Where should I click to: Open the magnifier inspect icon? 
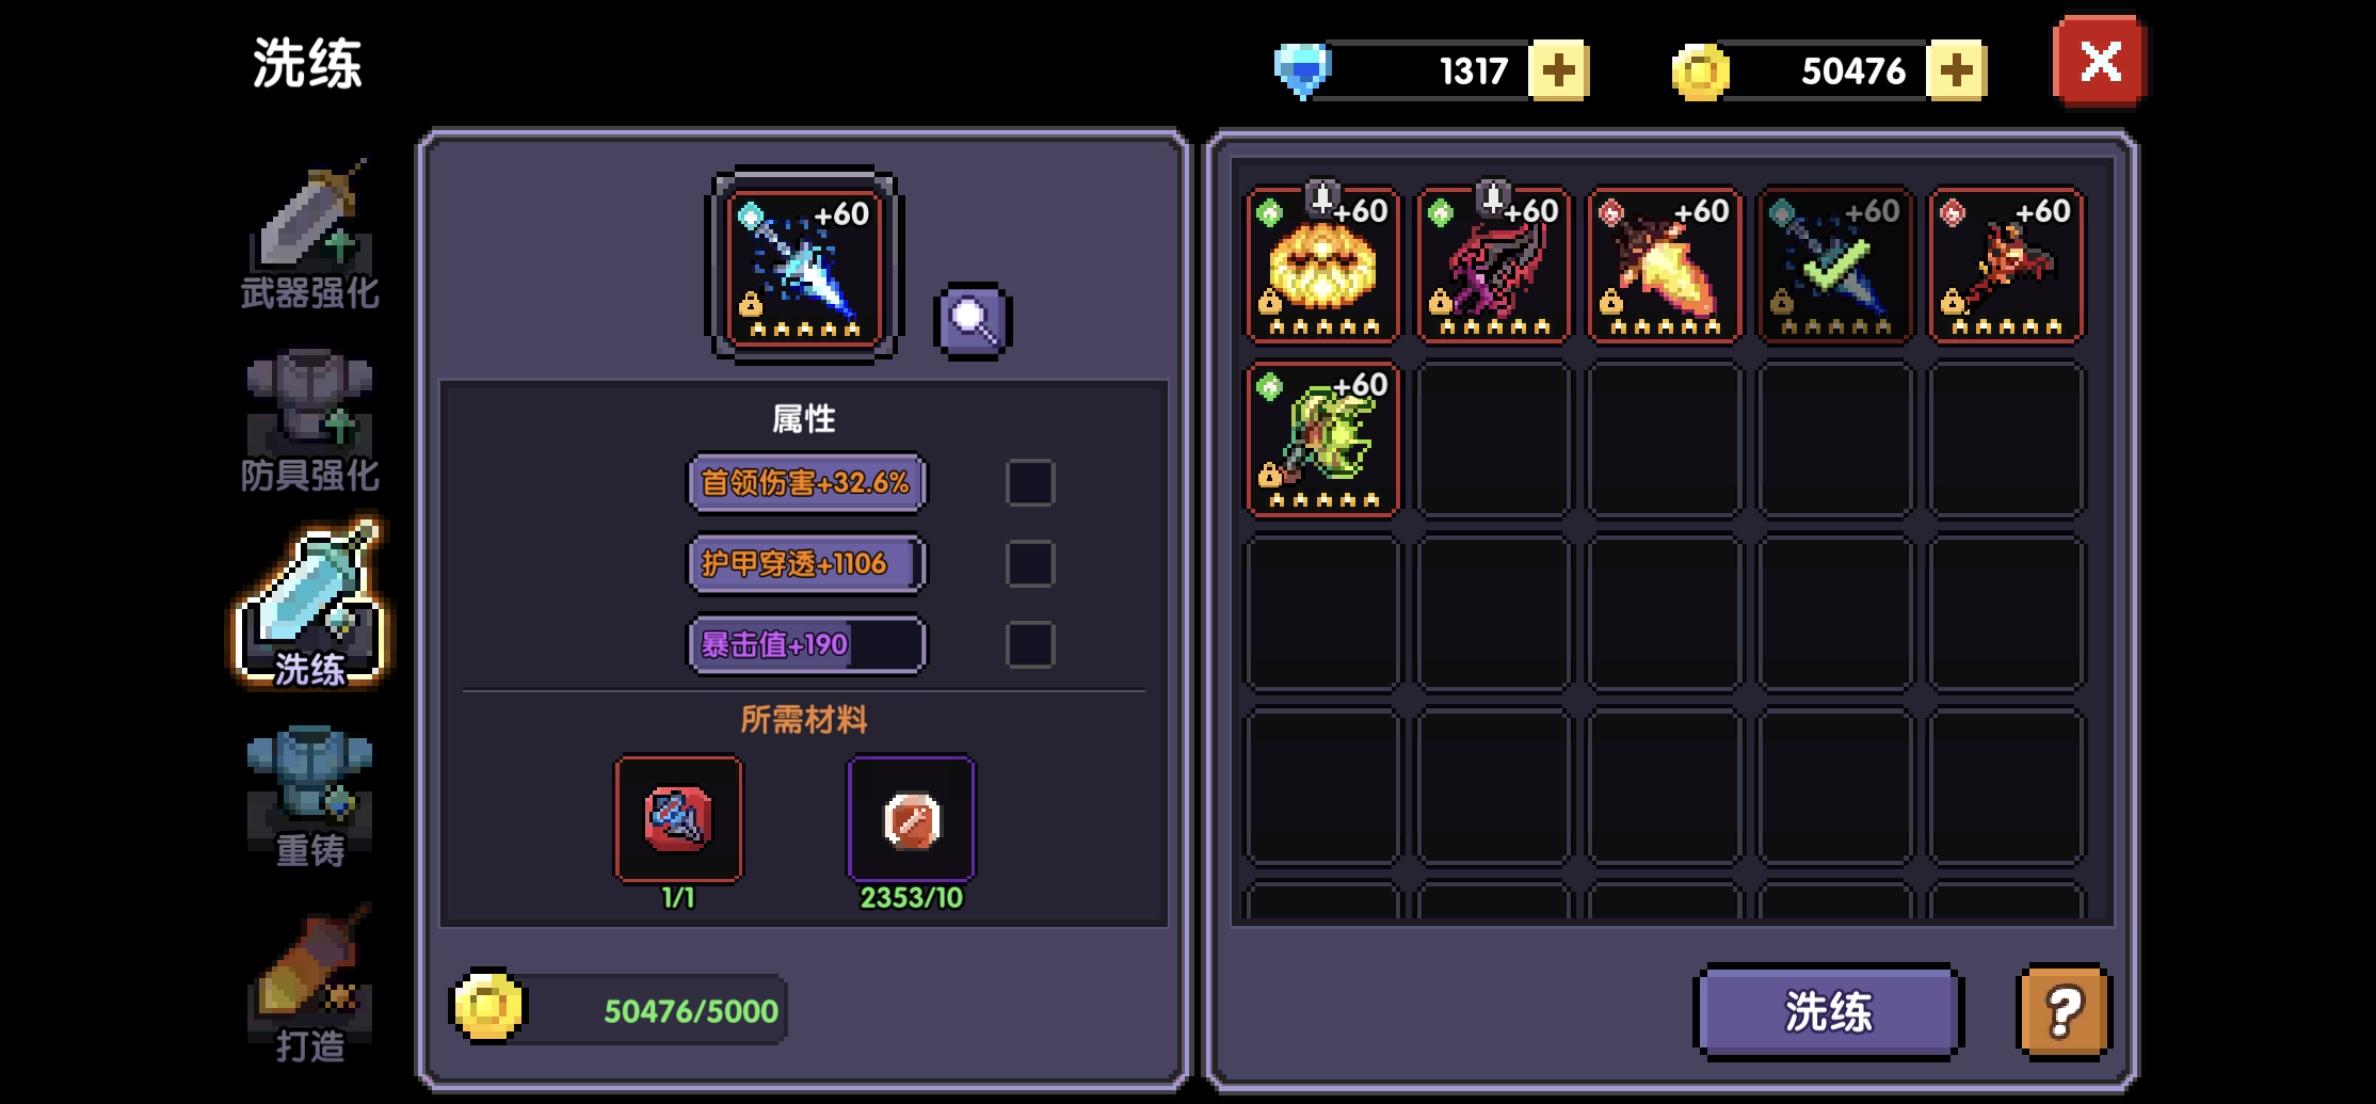pos(972,320)
